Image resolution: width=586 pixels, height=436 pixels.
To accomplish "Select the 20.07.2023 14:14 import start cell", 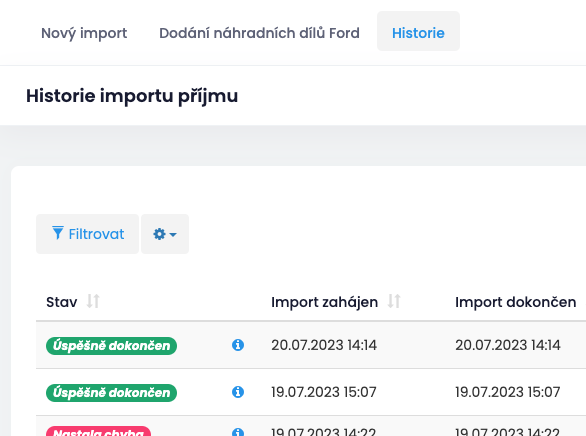I will [x=324, y=345].
